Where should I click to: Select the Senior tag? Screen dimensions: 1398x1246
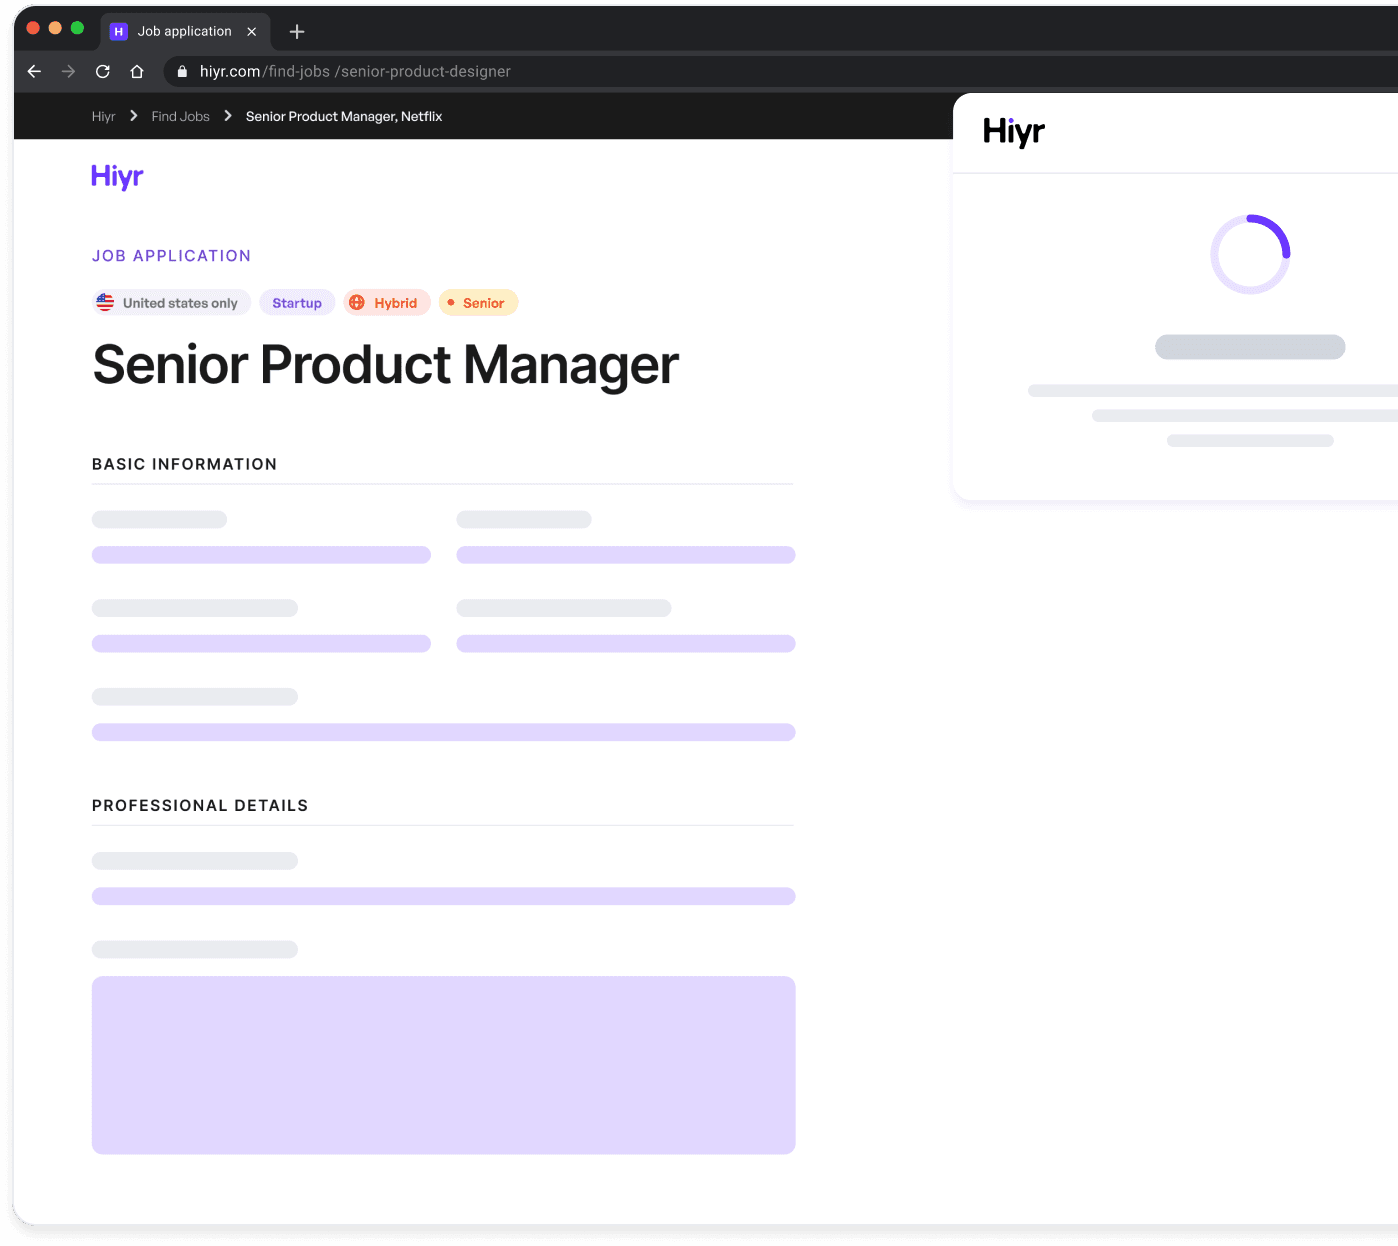(478, 303)
